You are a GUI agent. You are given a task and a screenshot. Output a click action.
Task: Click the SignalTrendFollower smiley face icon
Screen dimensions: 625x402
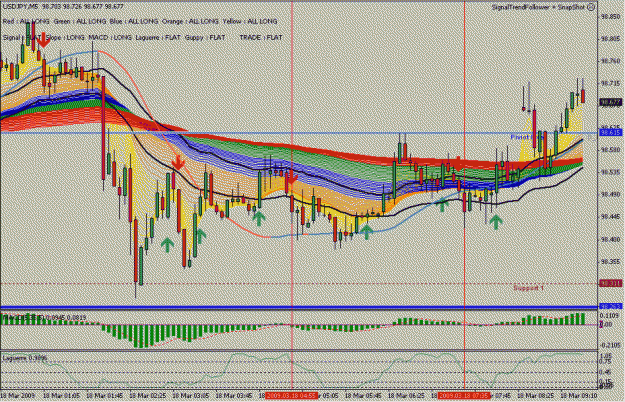(591, 7)
